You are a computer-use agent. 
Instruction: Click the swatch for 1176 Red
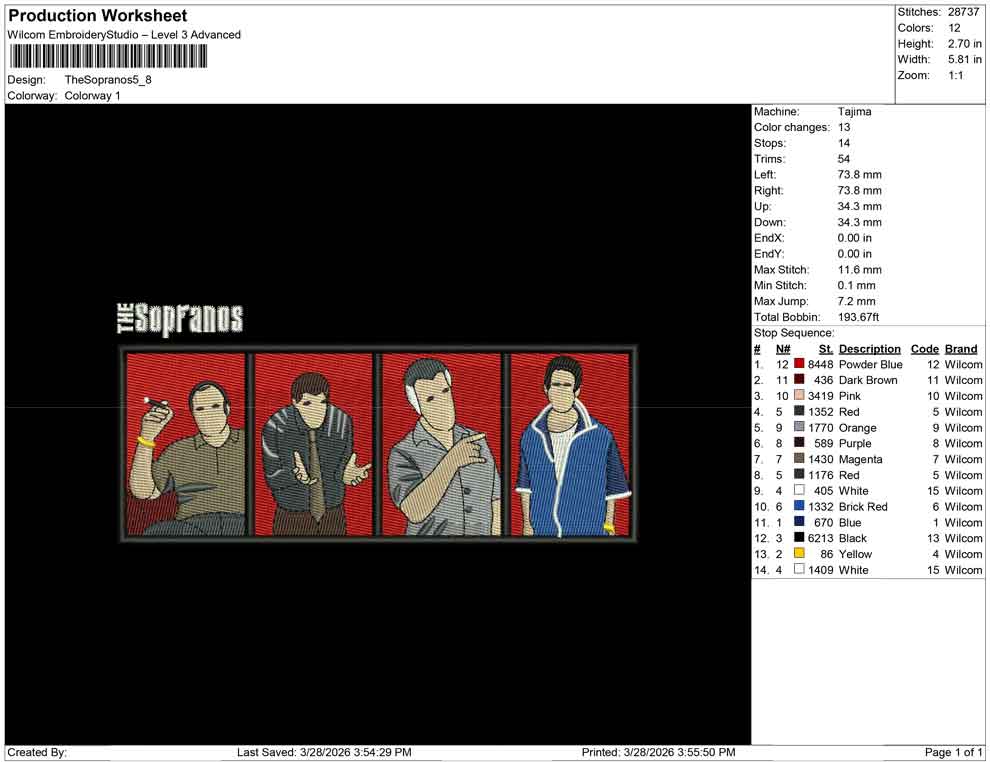pos(799,474)
